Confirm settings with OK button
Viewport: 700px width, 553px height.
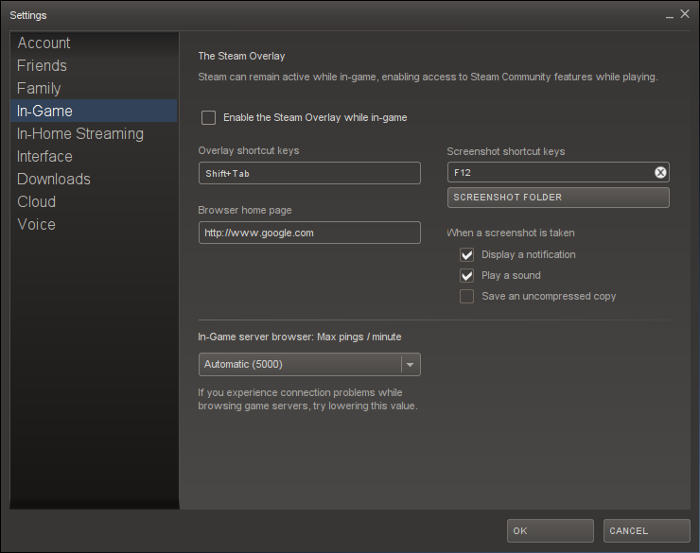click(x=550, y=531)
